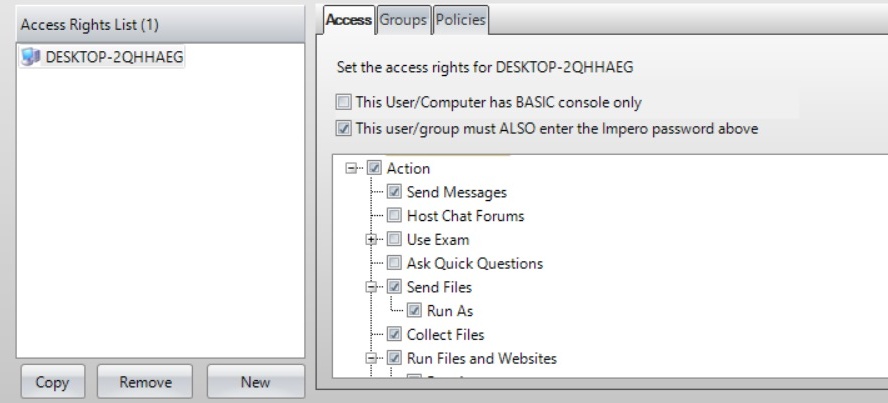The height and width of the screenshot is (403, 888).
Task: Click the DESKTOP-2QHHAEG computer icon
Action: click(29, 57)
